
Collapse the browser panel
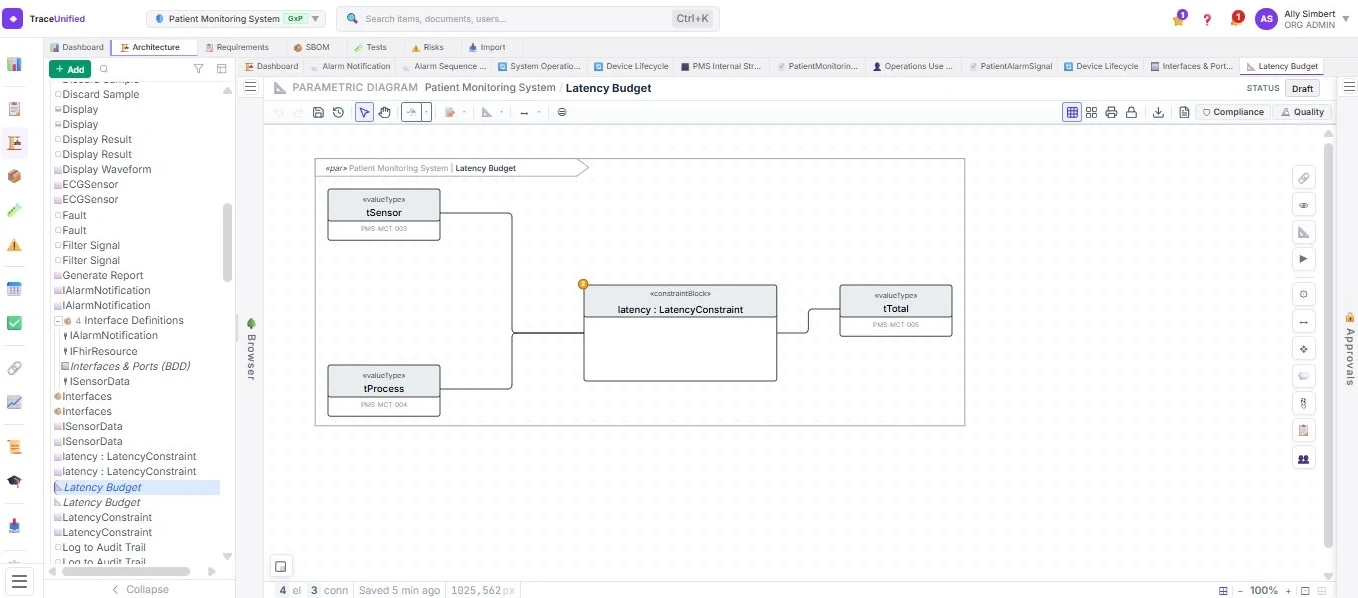[140, 589]
